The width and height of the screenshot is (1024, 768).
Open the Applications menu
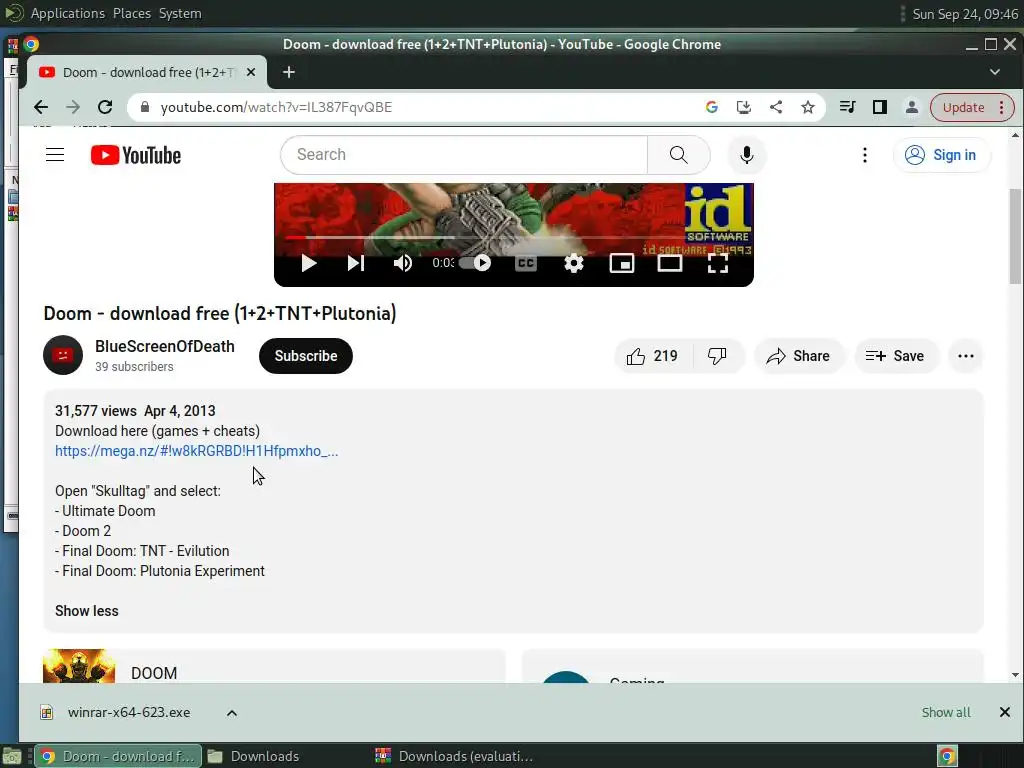pyautogui.click(x=67, y=13)
